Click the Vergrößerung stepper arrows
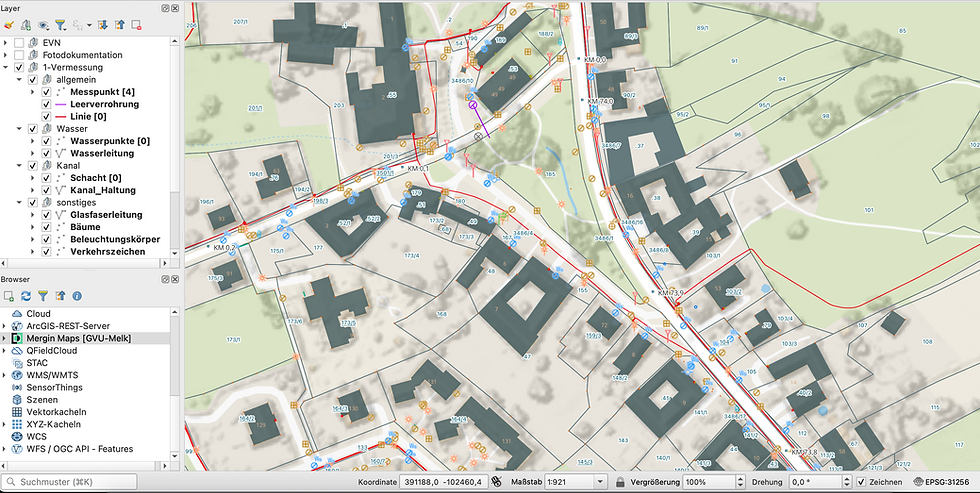Viewport: 980px width, 493px height. 741,482
